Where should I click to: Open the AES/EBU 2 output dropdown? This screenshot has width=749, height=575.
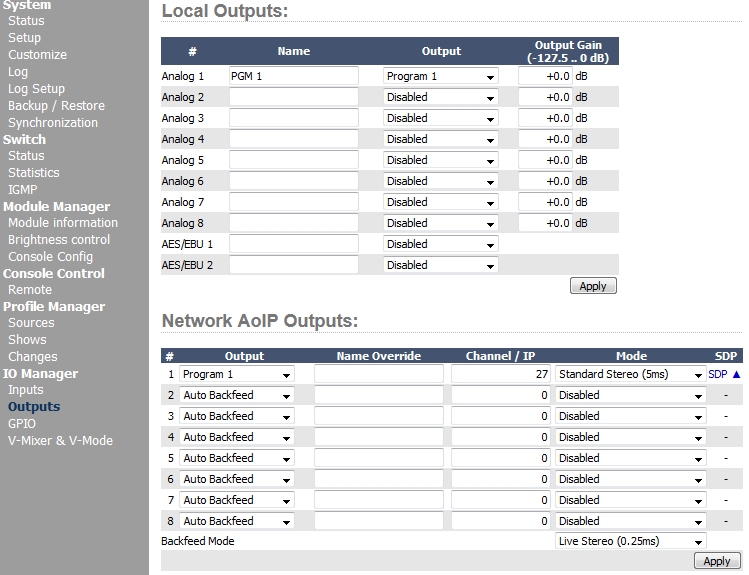click(440, 265)
